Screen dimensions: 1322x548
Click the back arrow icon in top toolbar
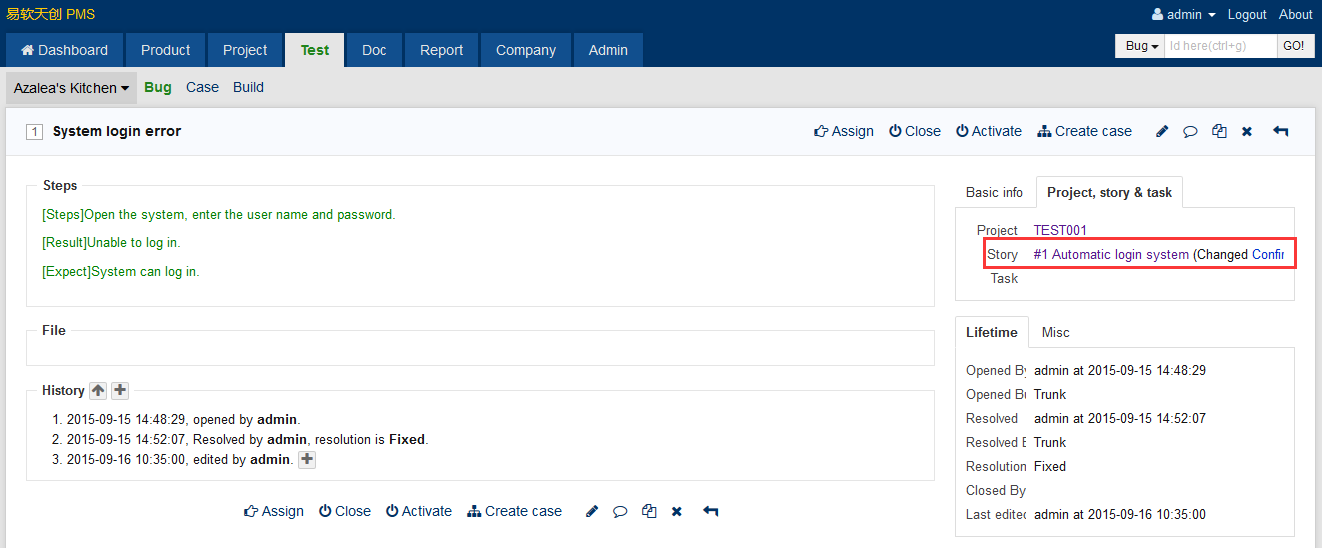click(1280, 132)
